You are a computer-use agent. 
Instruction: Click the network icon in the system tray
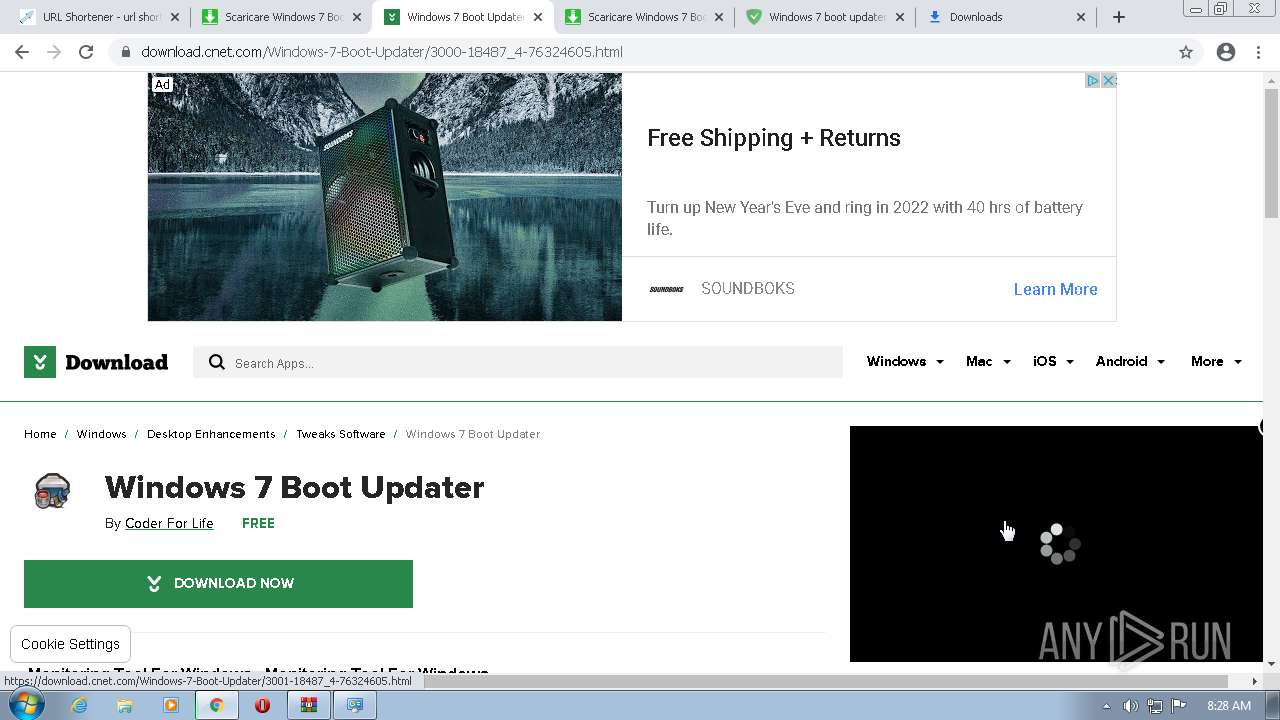pos(1155,706)
